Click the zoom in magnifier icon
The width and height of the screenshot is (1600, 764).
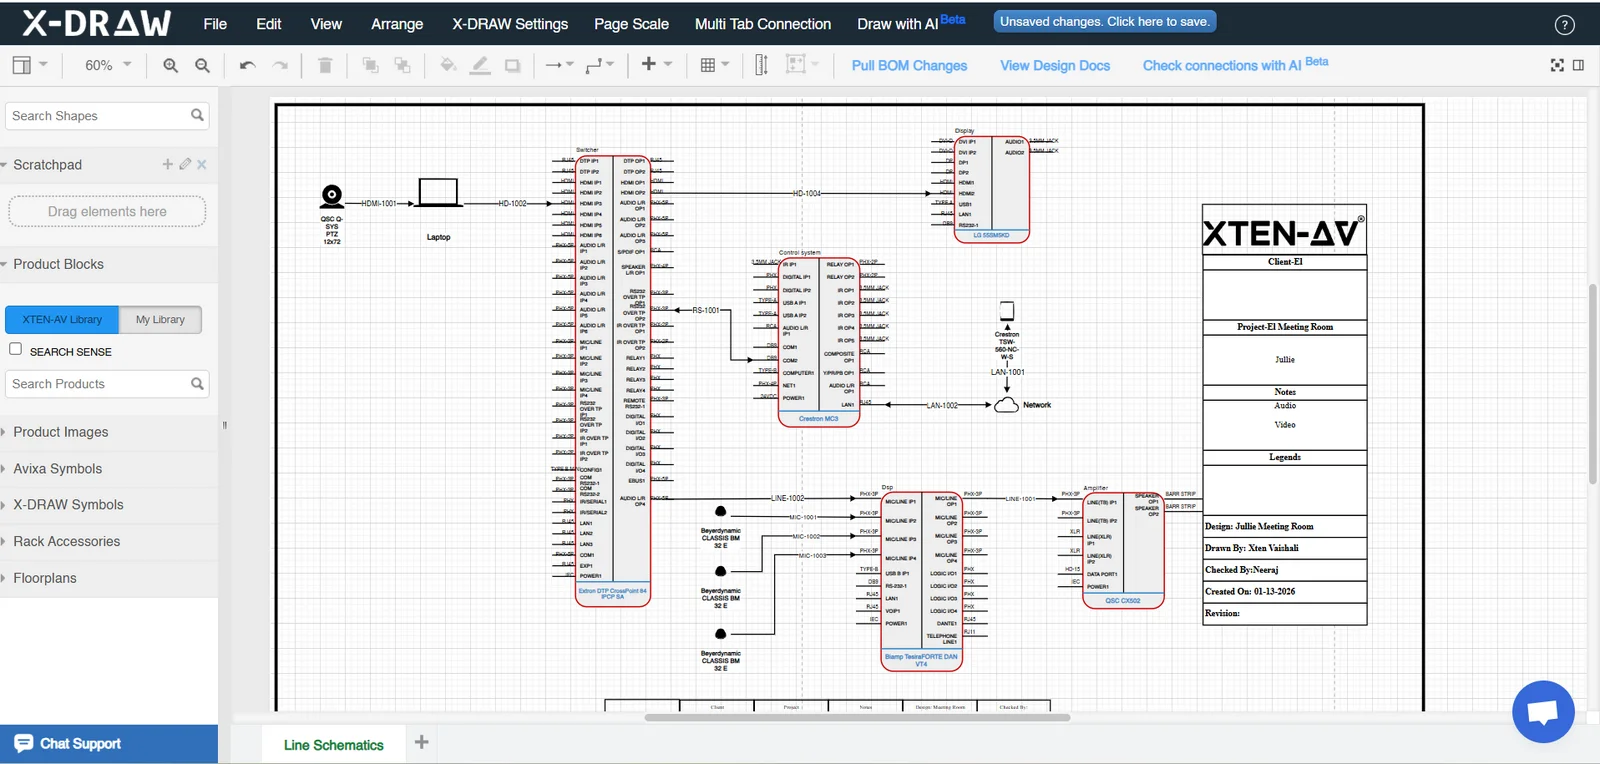170,65
